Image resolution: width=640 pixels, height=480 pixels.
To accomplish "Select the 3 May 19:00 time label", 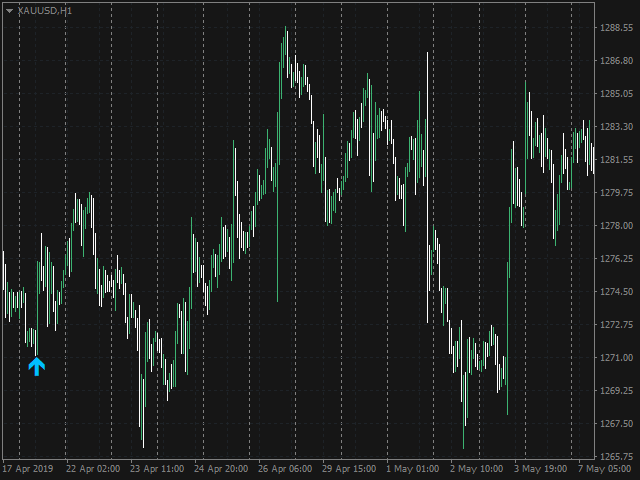I will (x=540, y=469).
